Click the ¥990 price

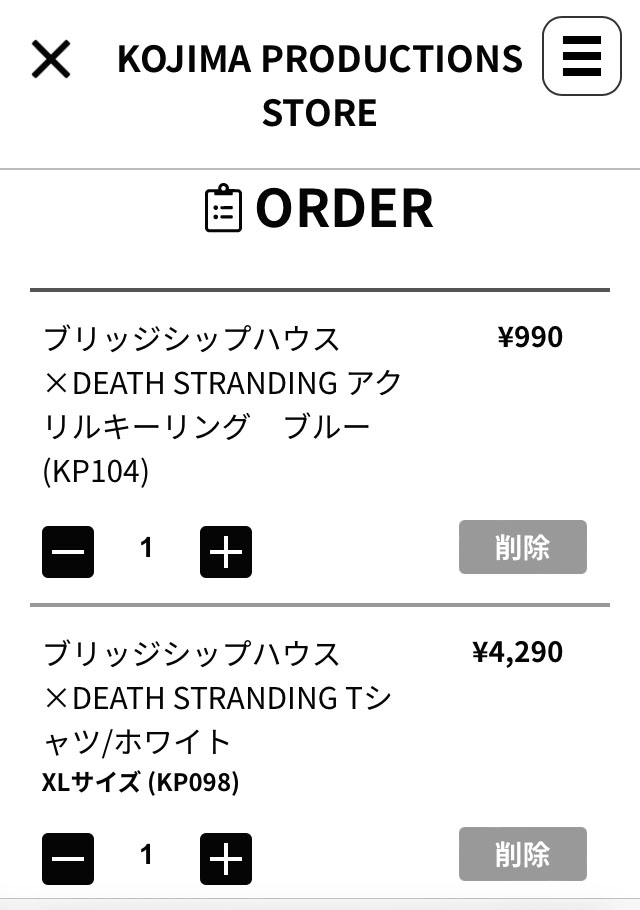point(530,337)
